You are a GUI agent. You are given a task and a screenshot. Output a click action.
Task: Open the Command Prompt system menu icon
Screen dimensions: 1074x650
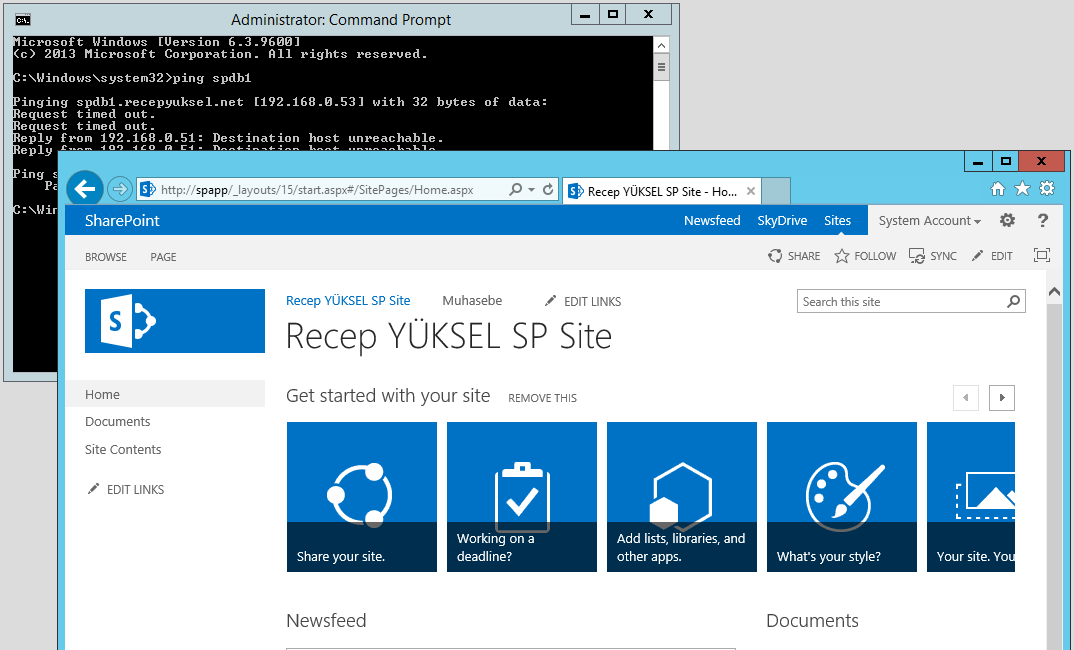pyautogui.click(x=23, y=19)
